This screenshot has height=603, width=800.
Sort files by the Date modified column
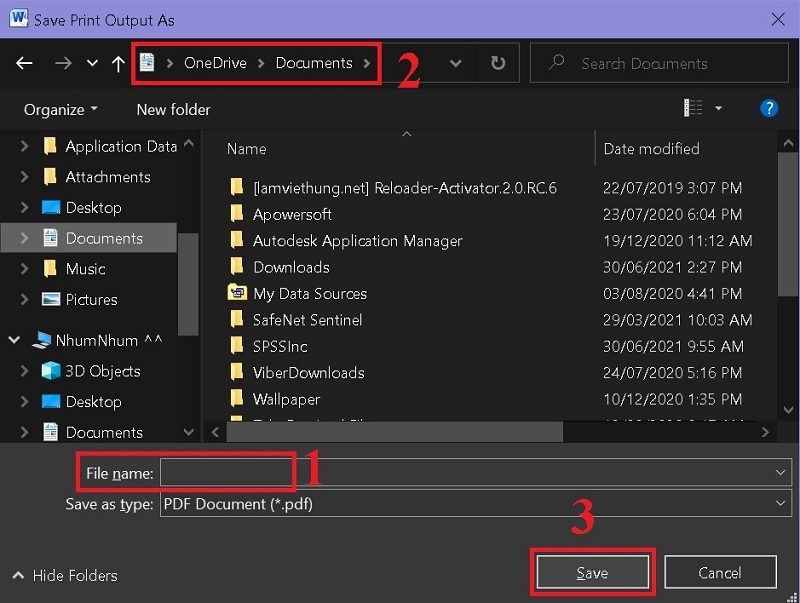pos(651,149)
